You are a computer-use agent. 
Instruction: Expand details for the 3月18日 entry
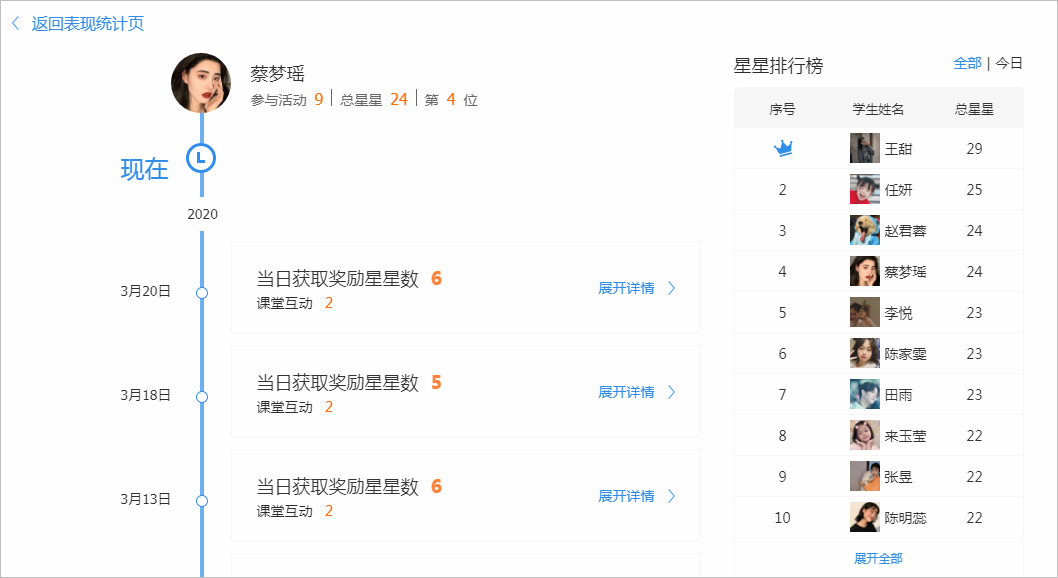[x=637, y=392]
